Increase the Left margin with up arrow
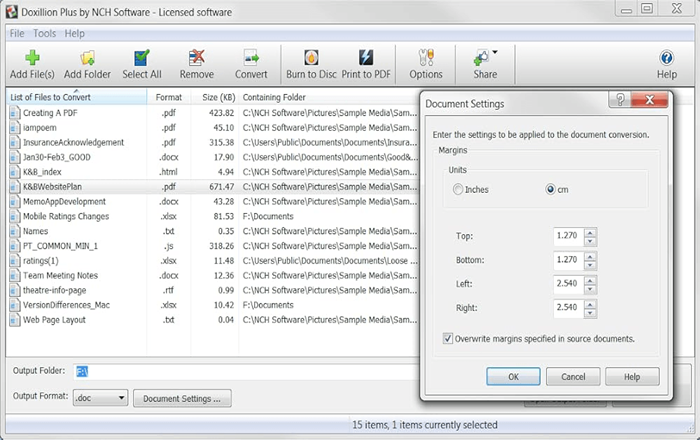 tap(590, 280)
